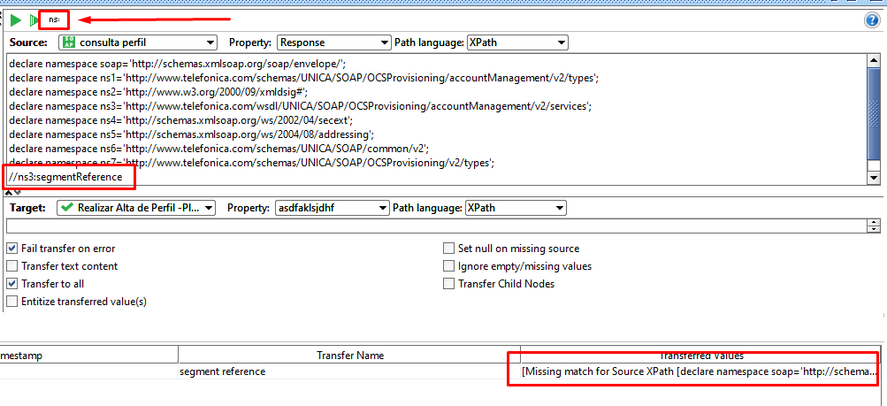Click the Transfer Name column header
The width and height of the screenshot is (887, 406).
[x=350, y=355]
